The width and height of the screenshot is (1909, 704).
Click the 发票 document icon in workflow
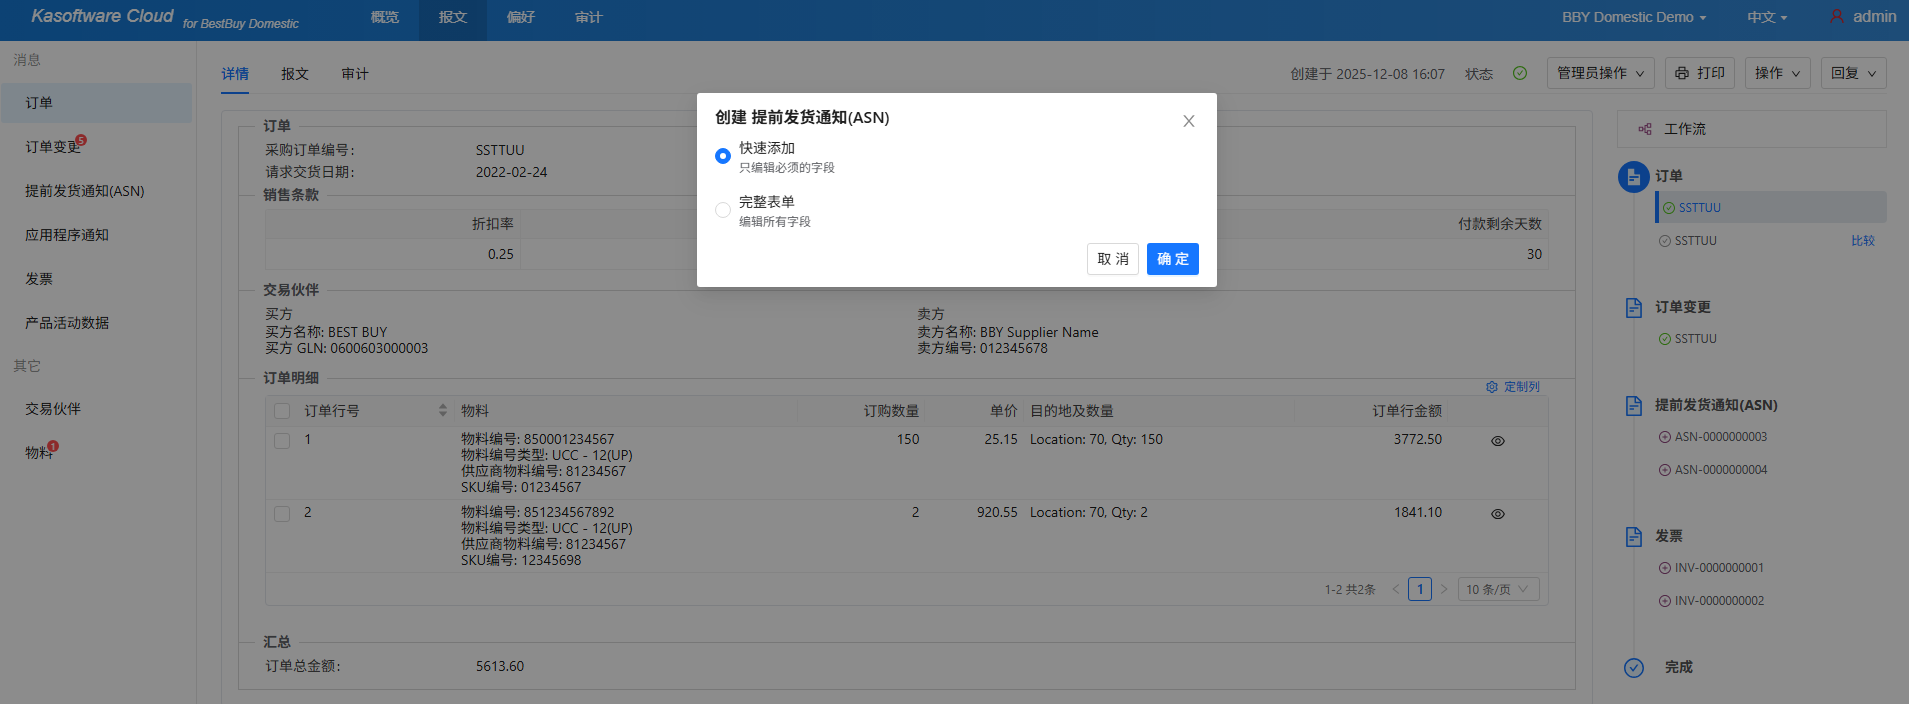click(1633, 537)
